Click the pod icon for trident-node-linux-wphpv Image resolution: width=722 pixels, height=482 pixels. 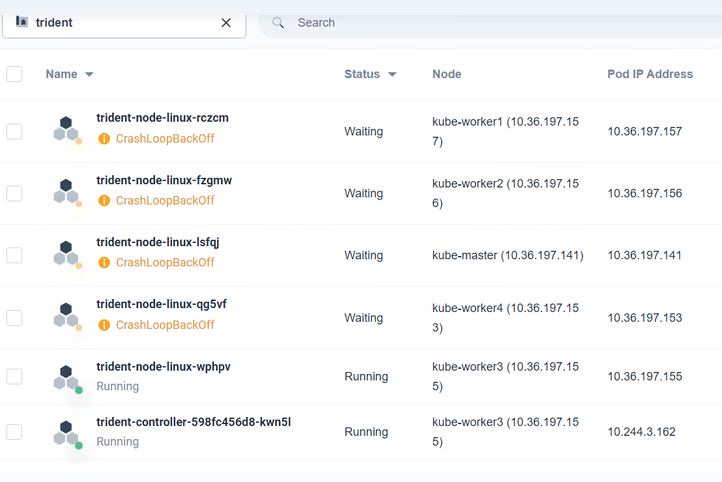coord(66,378)
